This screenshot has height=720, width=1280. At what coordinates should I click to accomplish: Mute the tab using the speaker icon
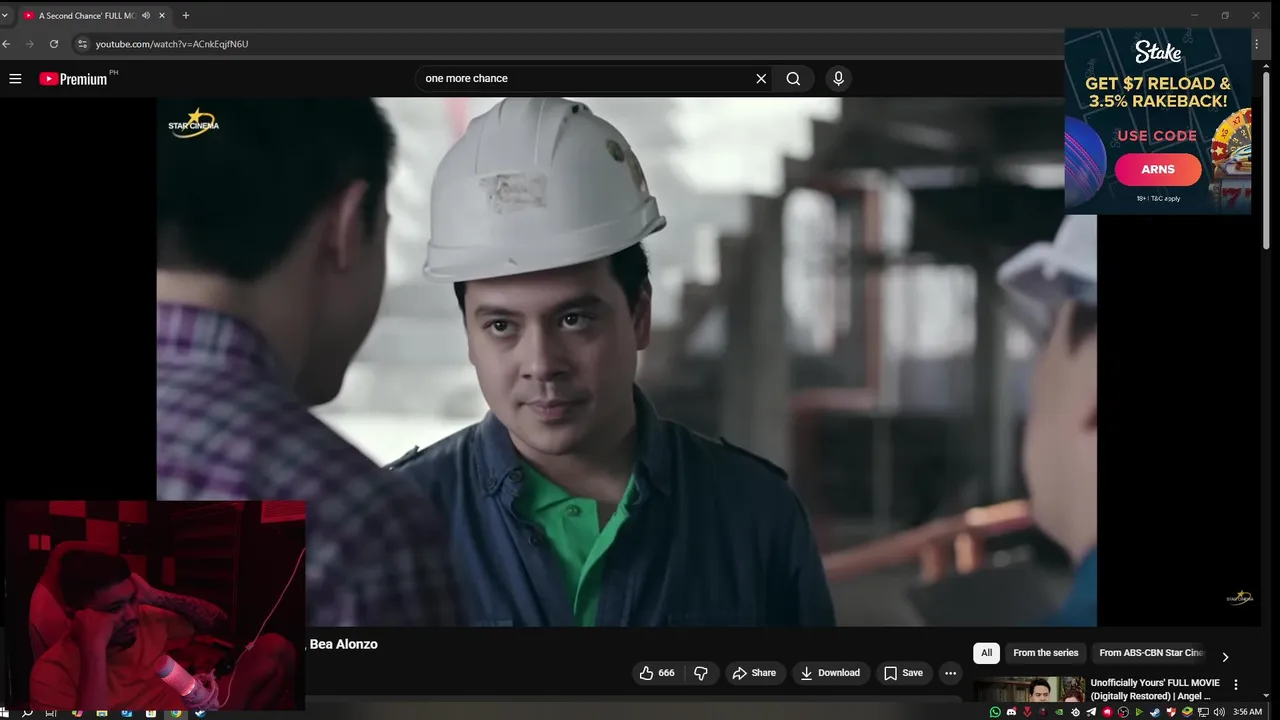(146, 15)
